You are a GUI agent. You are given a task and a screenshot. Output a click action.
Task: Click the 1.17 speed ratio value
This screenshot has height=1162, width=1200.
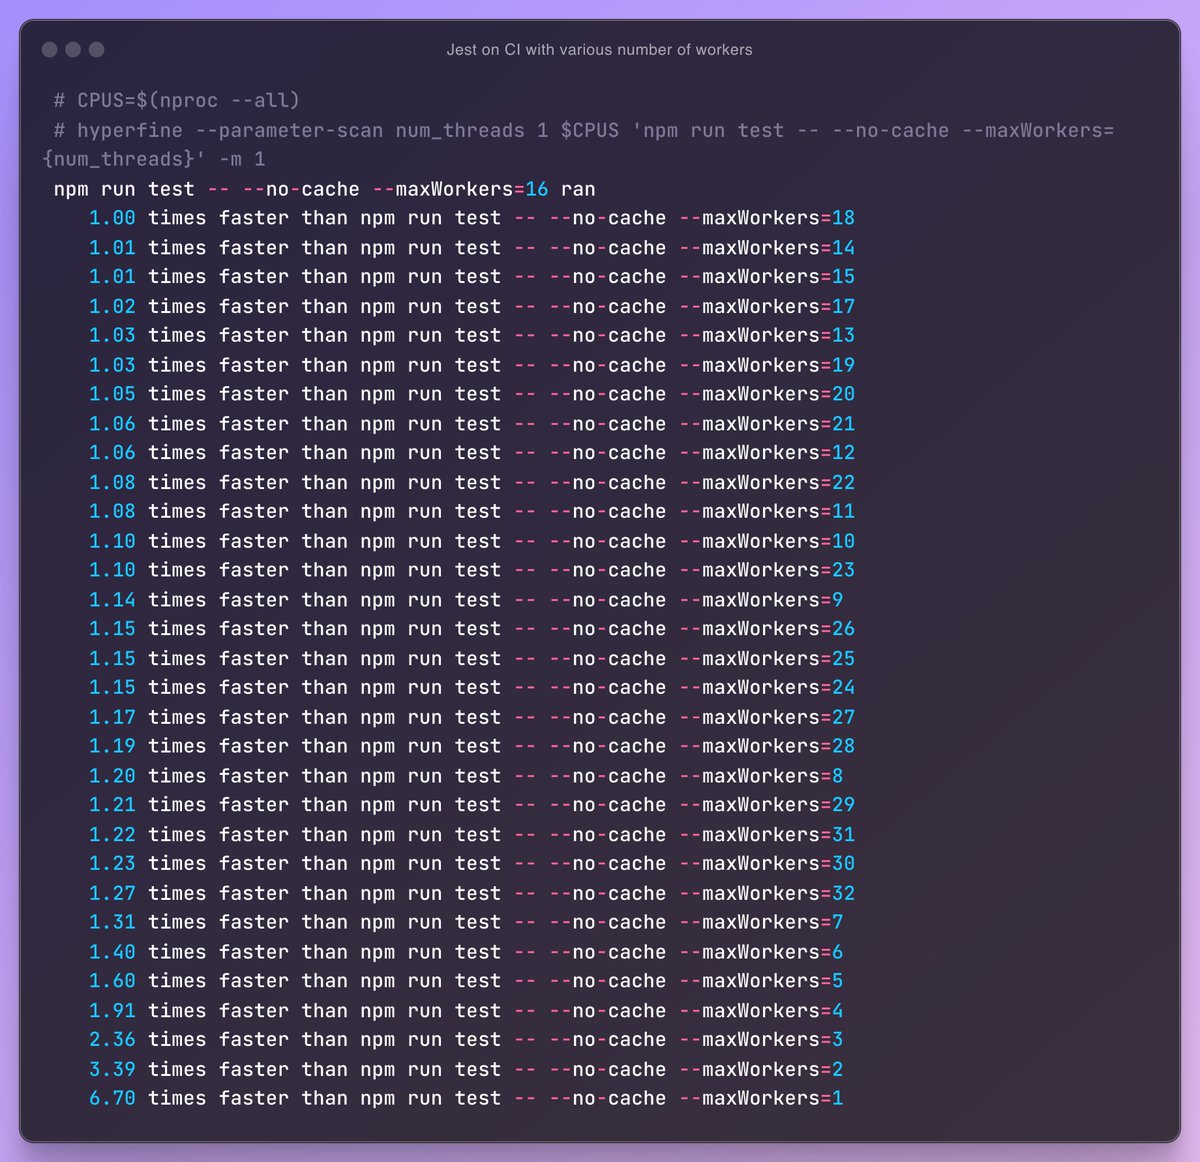click(112, 718)
